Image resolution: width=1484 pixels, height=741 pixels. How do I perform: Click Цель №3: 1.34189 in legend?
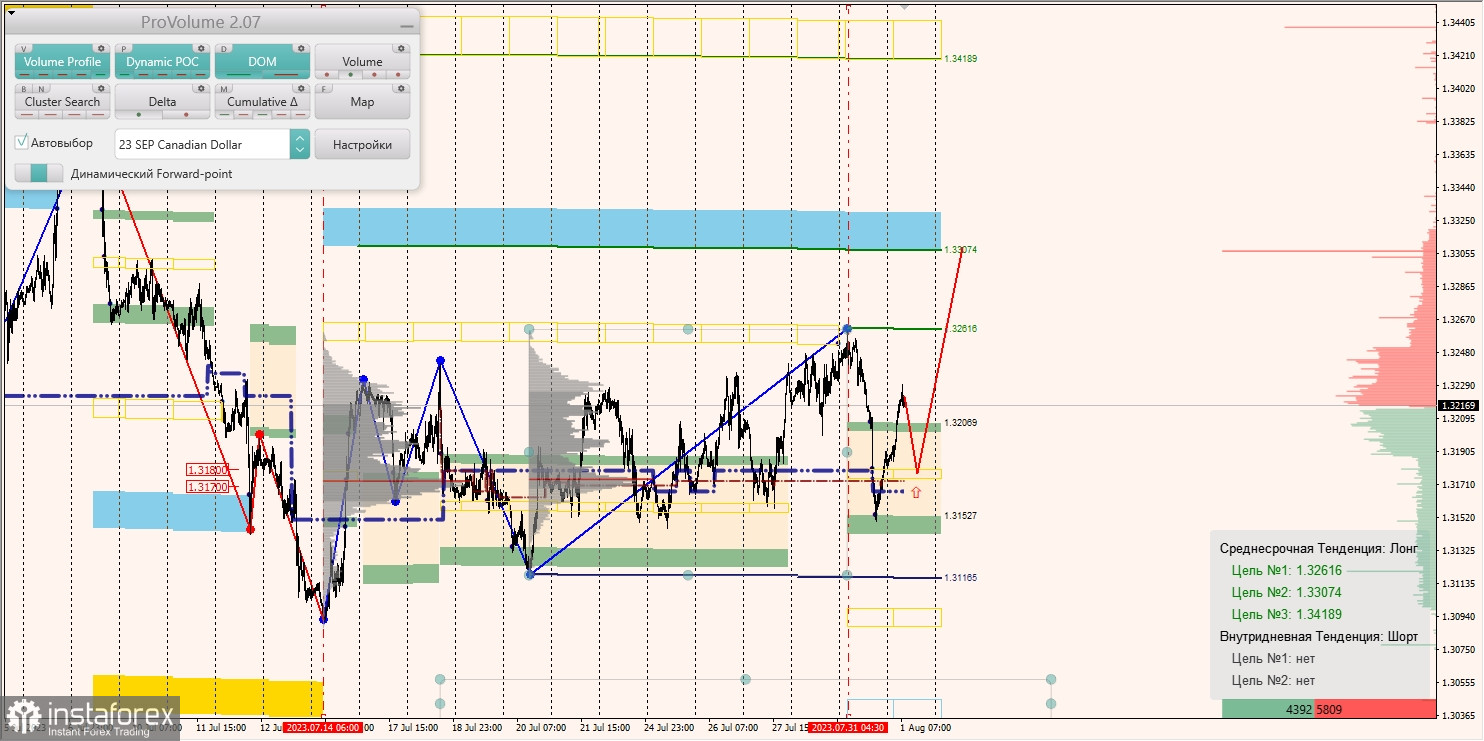1287,614
